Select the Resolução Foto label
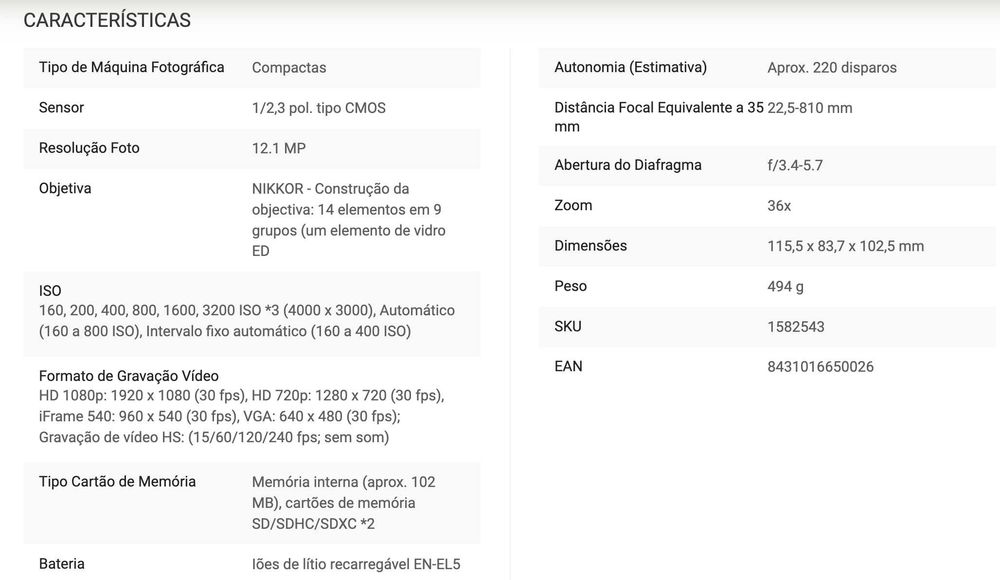The height and width of the screenshot is (580, 1000). (x=89, y=148)
